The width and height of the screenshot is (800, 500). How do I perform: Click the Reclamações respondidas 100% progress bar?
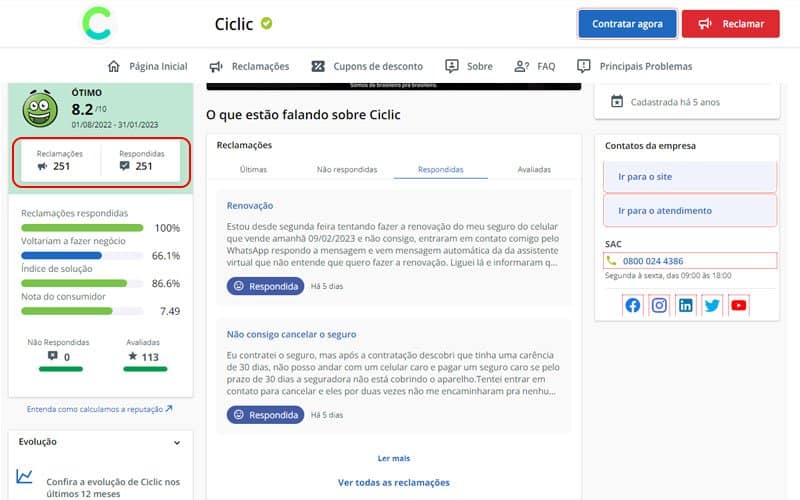tap(82, 228)
